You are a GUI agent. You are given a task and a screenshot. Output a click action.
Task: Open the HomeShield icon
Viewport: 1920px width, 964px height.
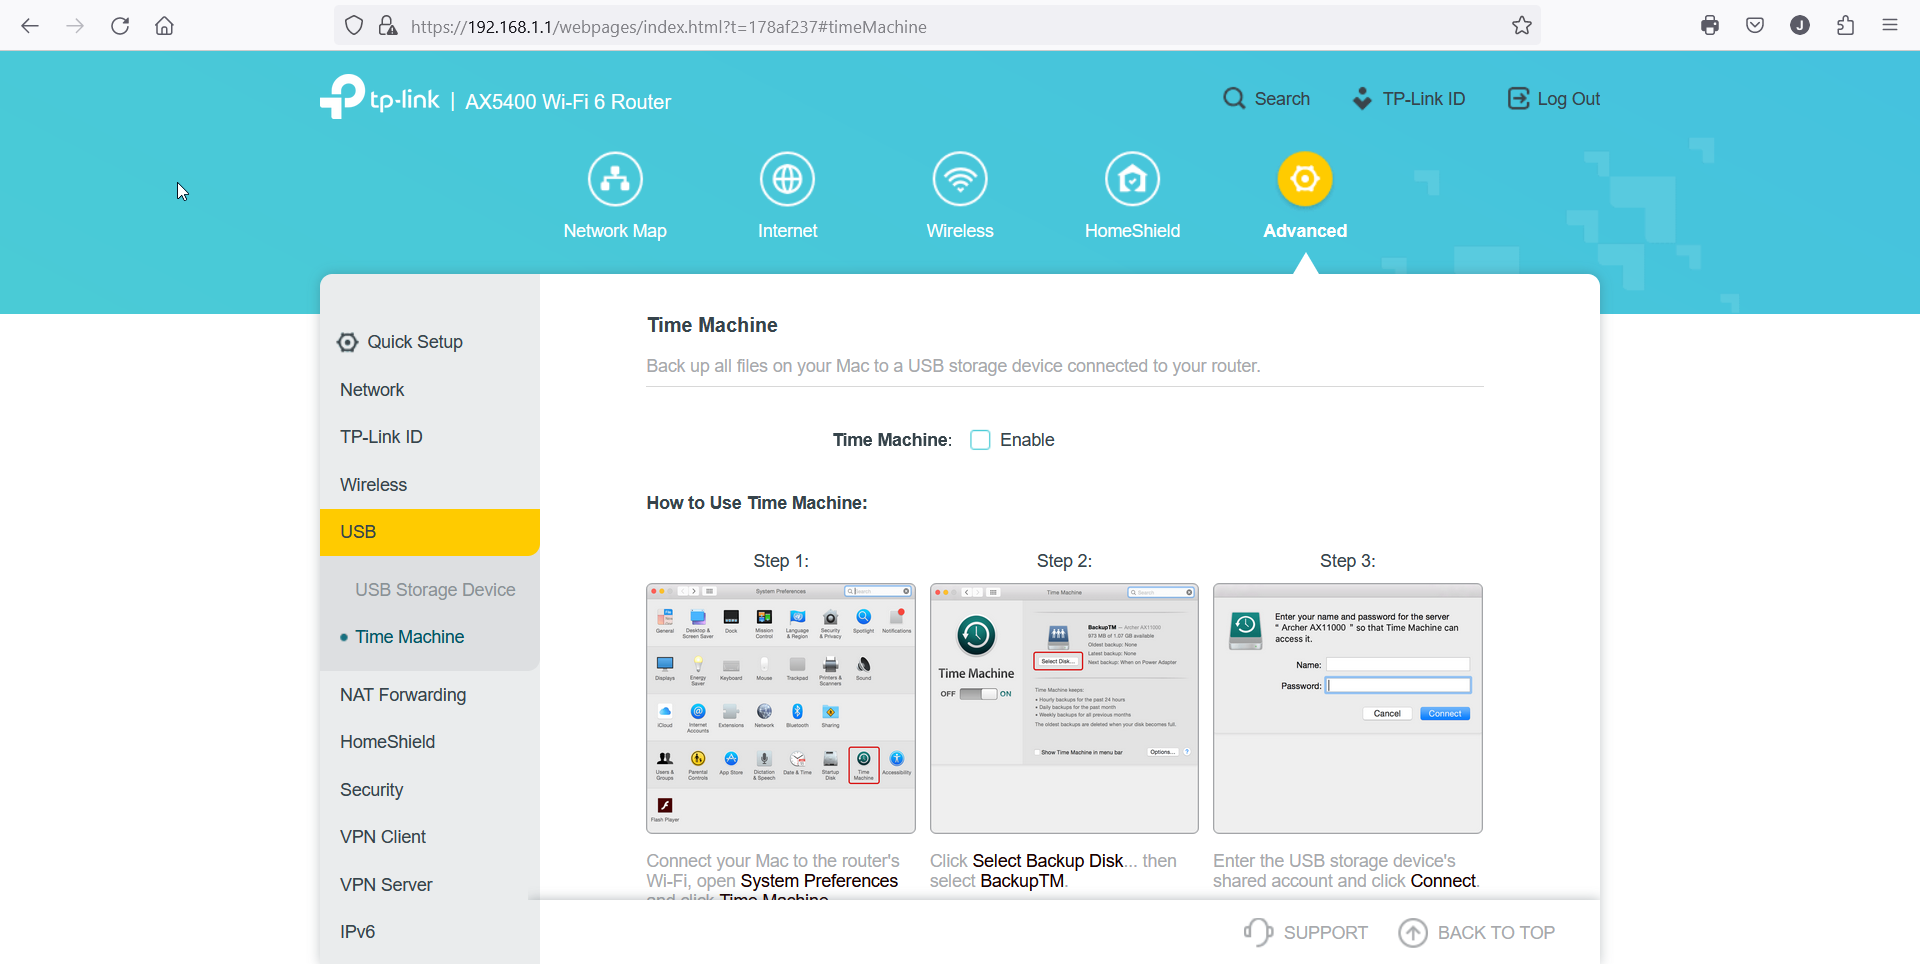(1132, 179)
